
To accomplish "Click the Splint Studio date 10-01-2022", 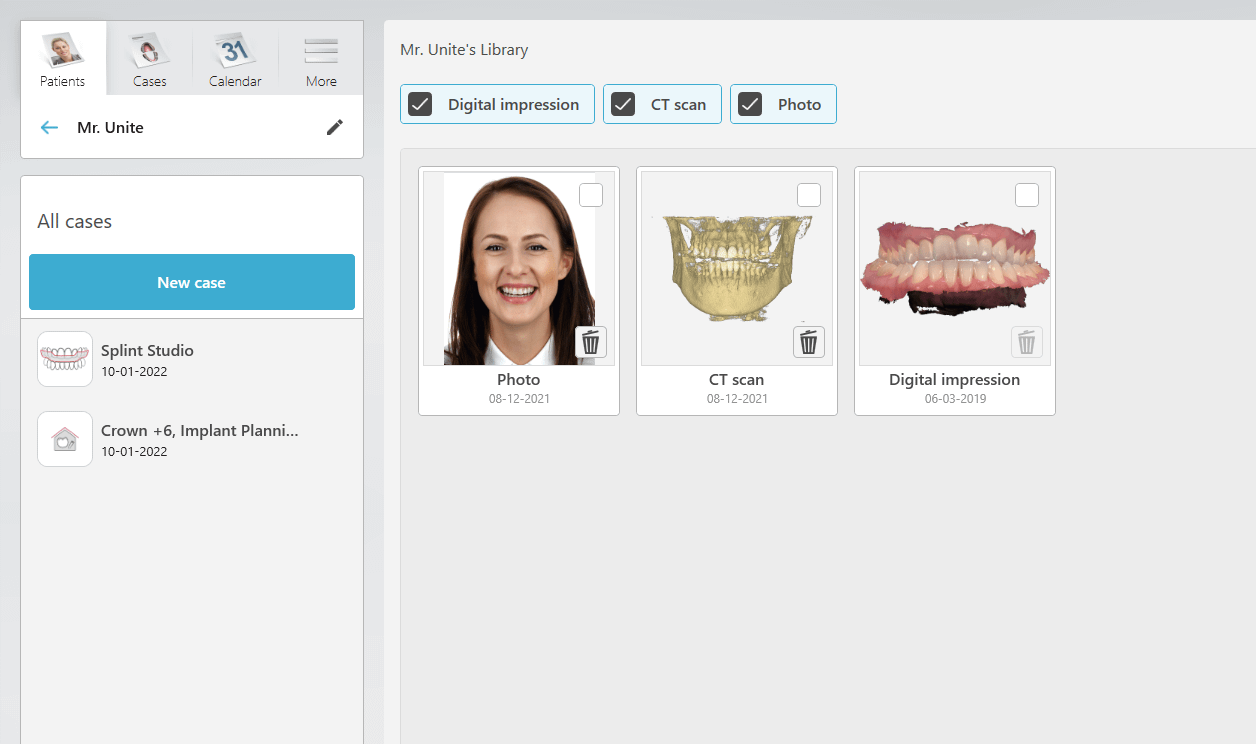I will click(134, 371).
